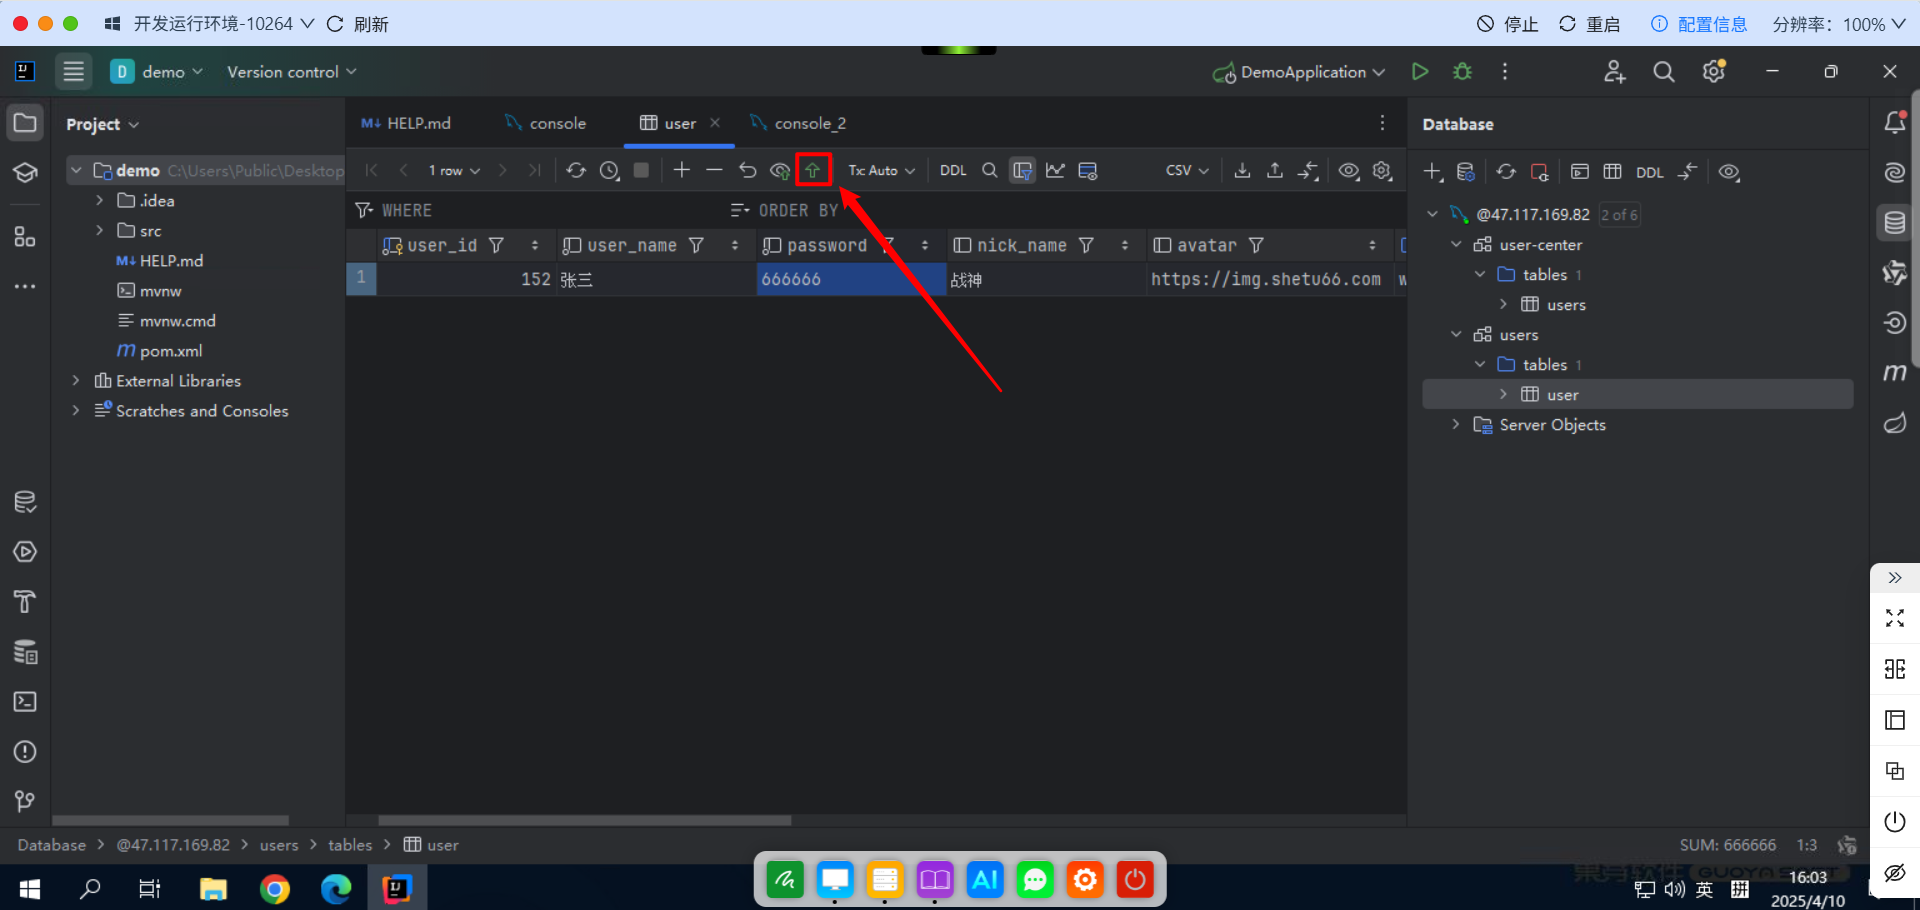Image resolution: width=1920 pixels, height=910 pixels.
Task: Filter the avatar column via funnel icon
Action: 1257,245
